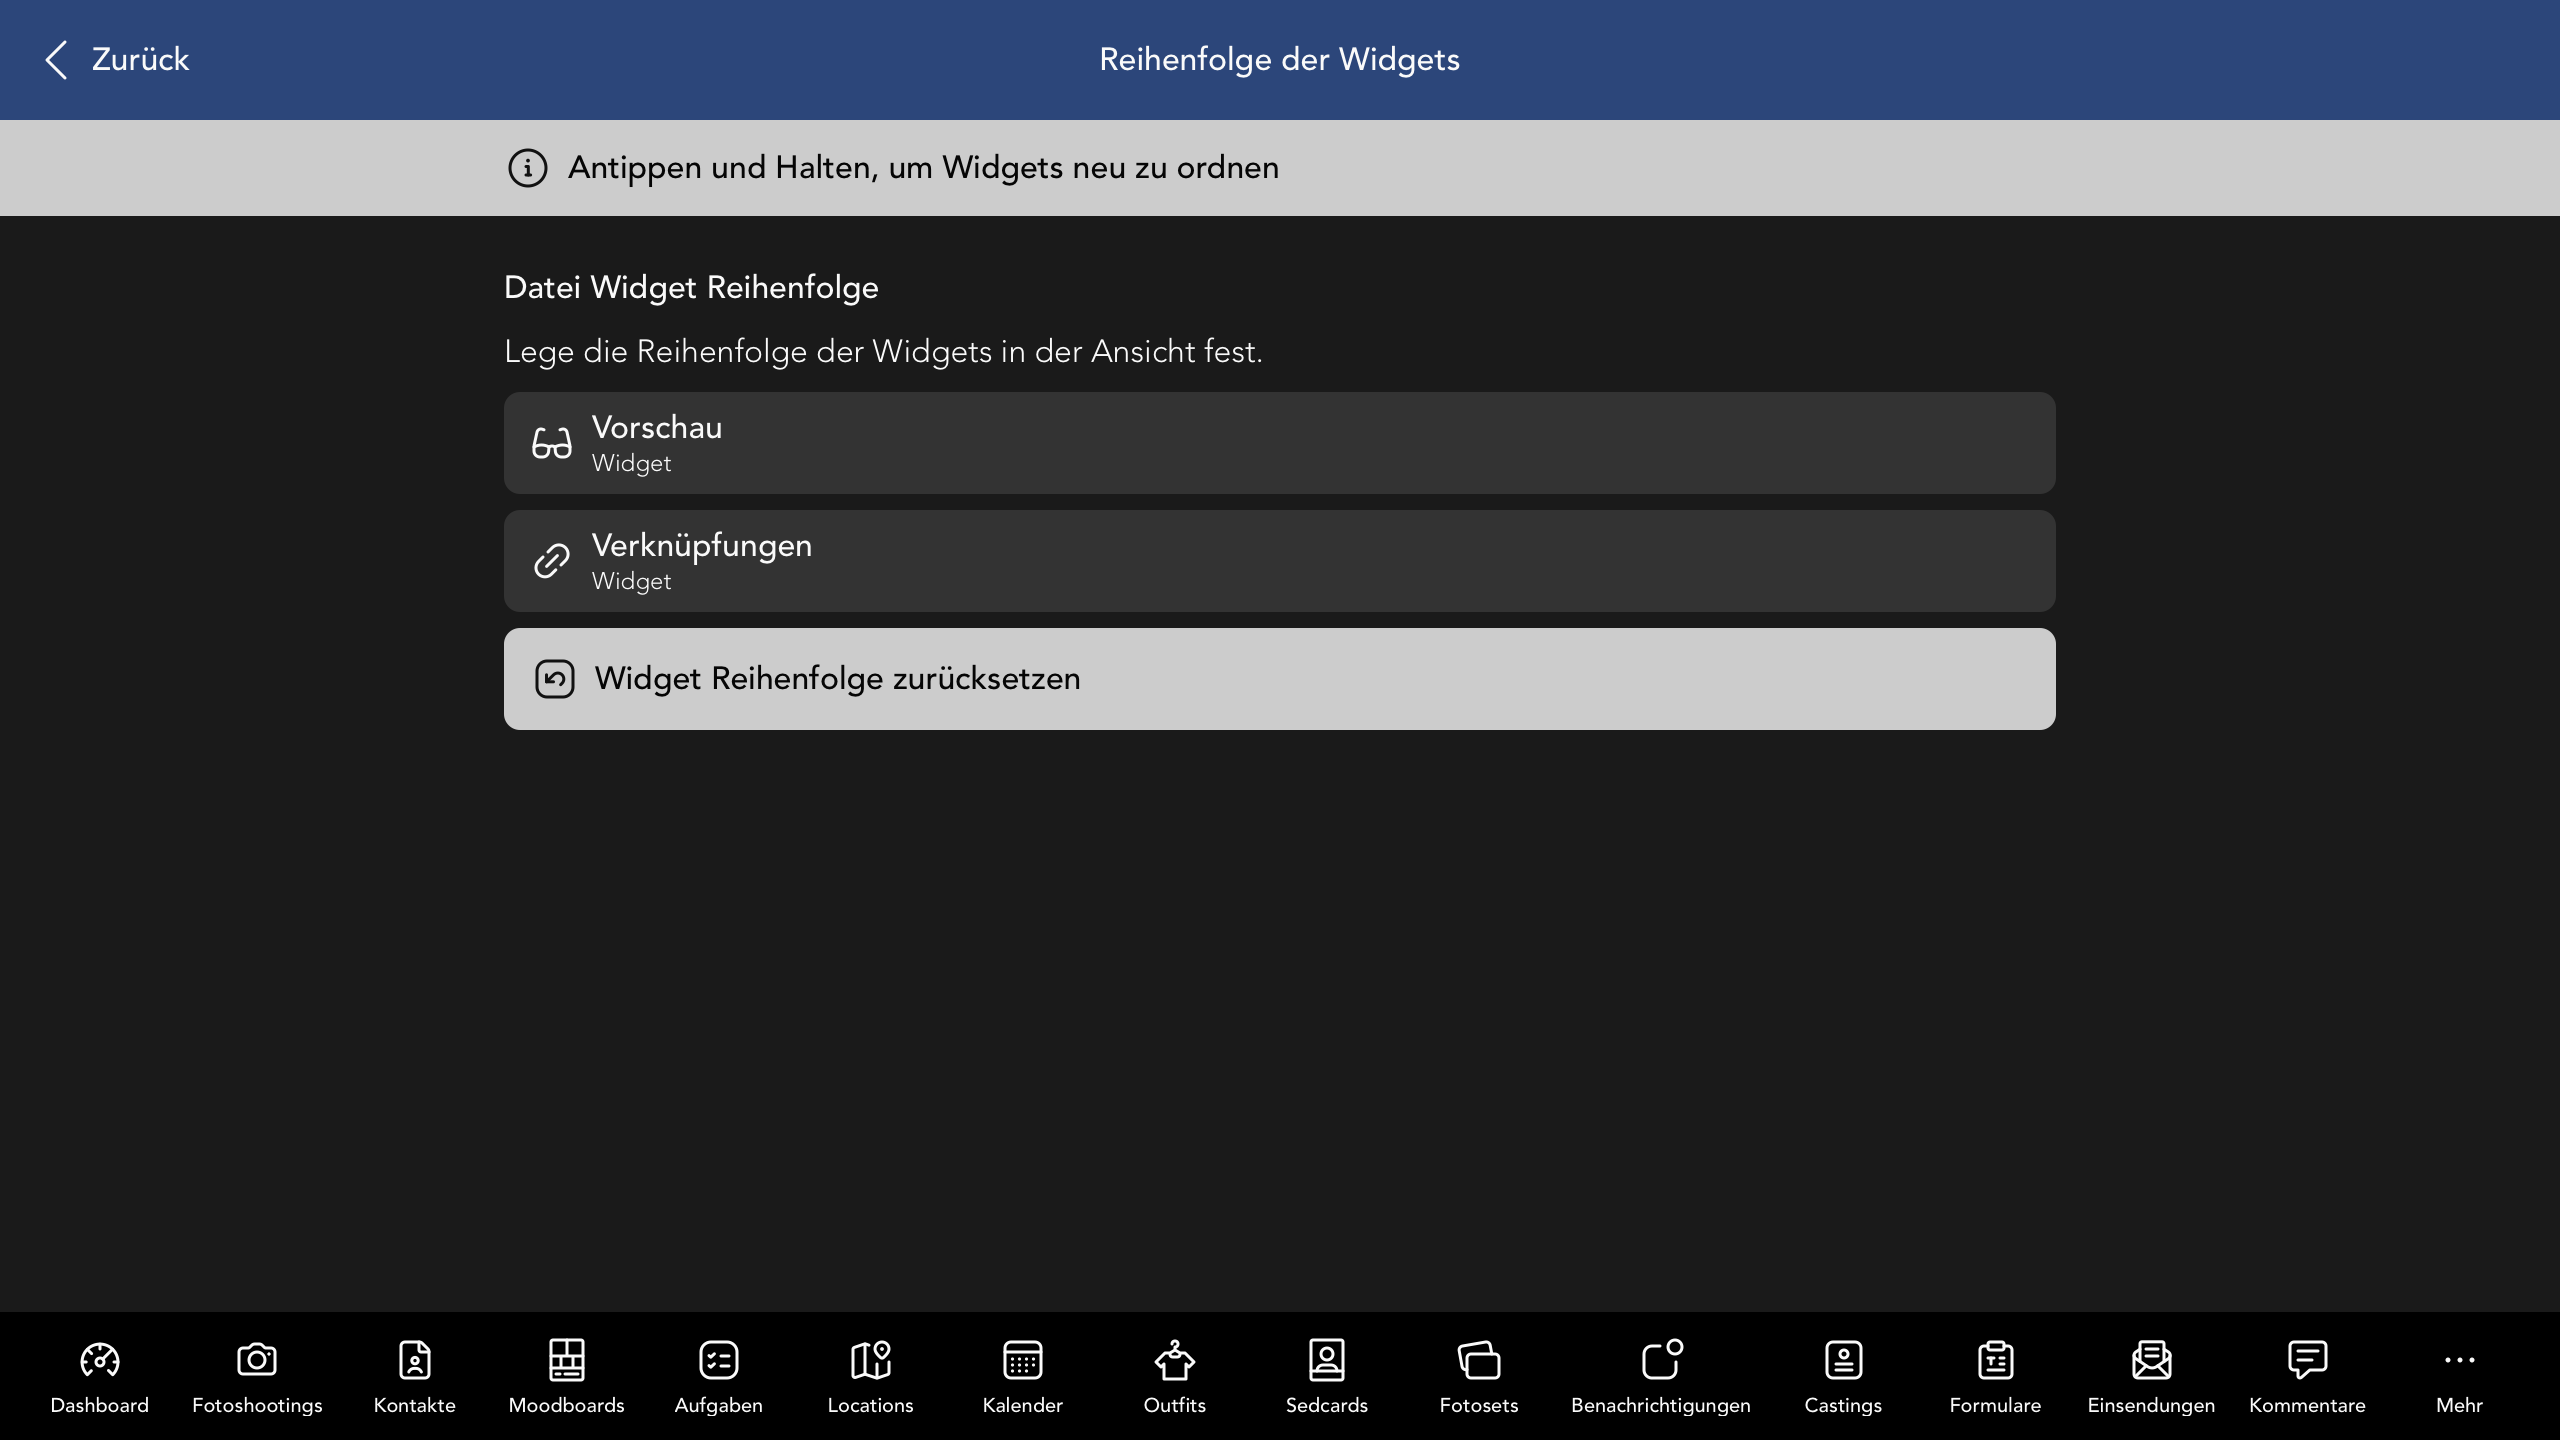
Task: Tap the info circle icon
Action: [x=527, y=168]
